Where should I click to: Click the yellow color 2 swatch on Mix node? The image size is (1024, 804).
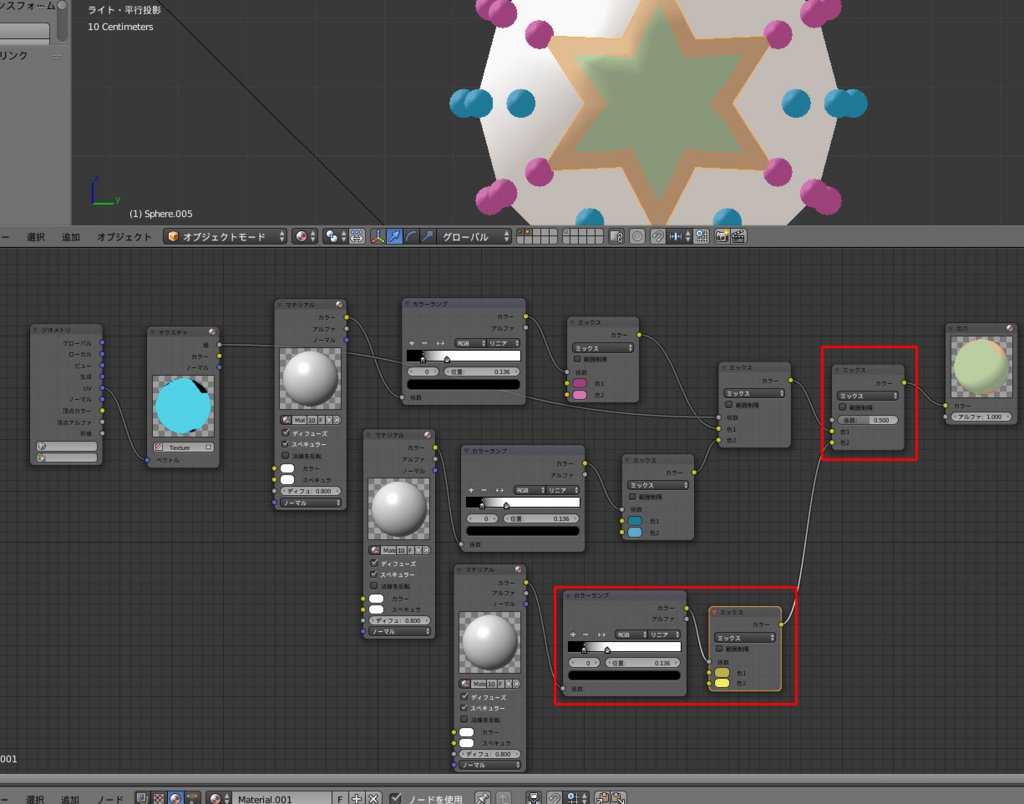click(722, 683)
